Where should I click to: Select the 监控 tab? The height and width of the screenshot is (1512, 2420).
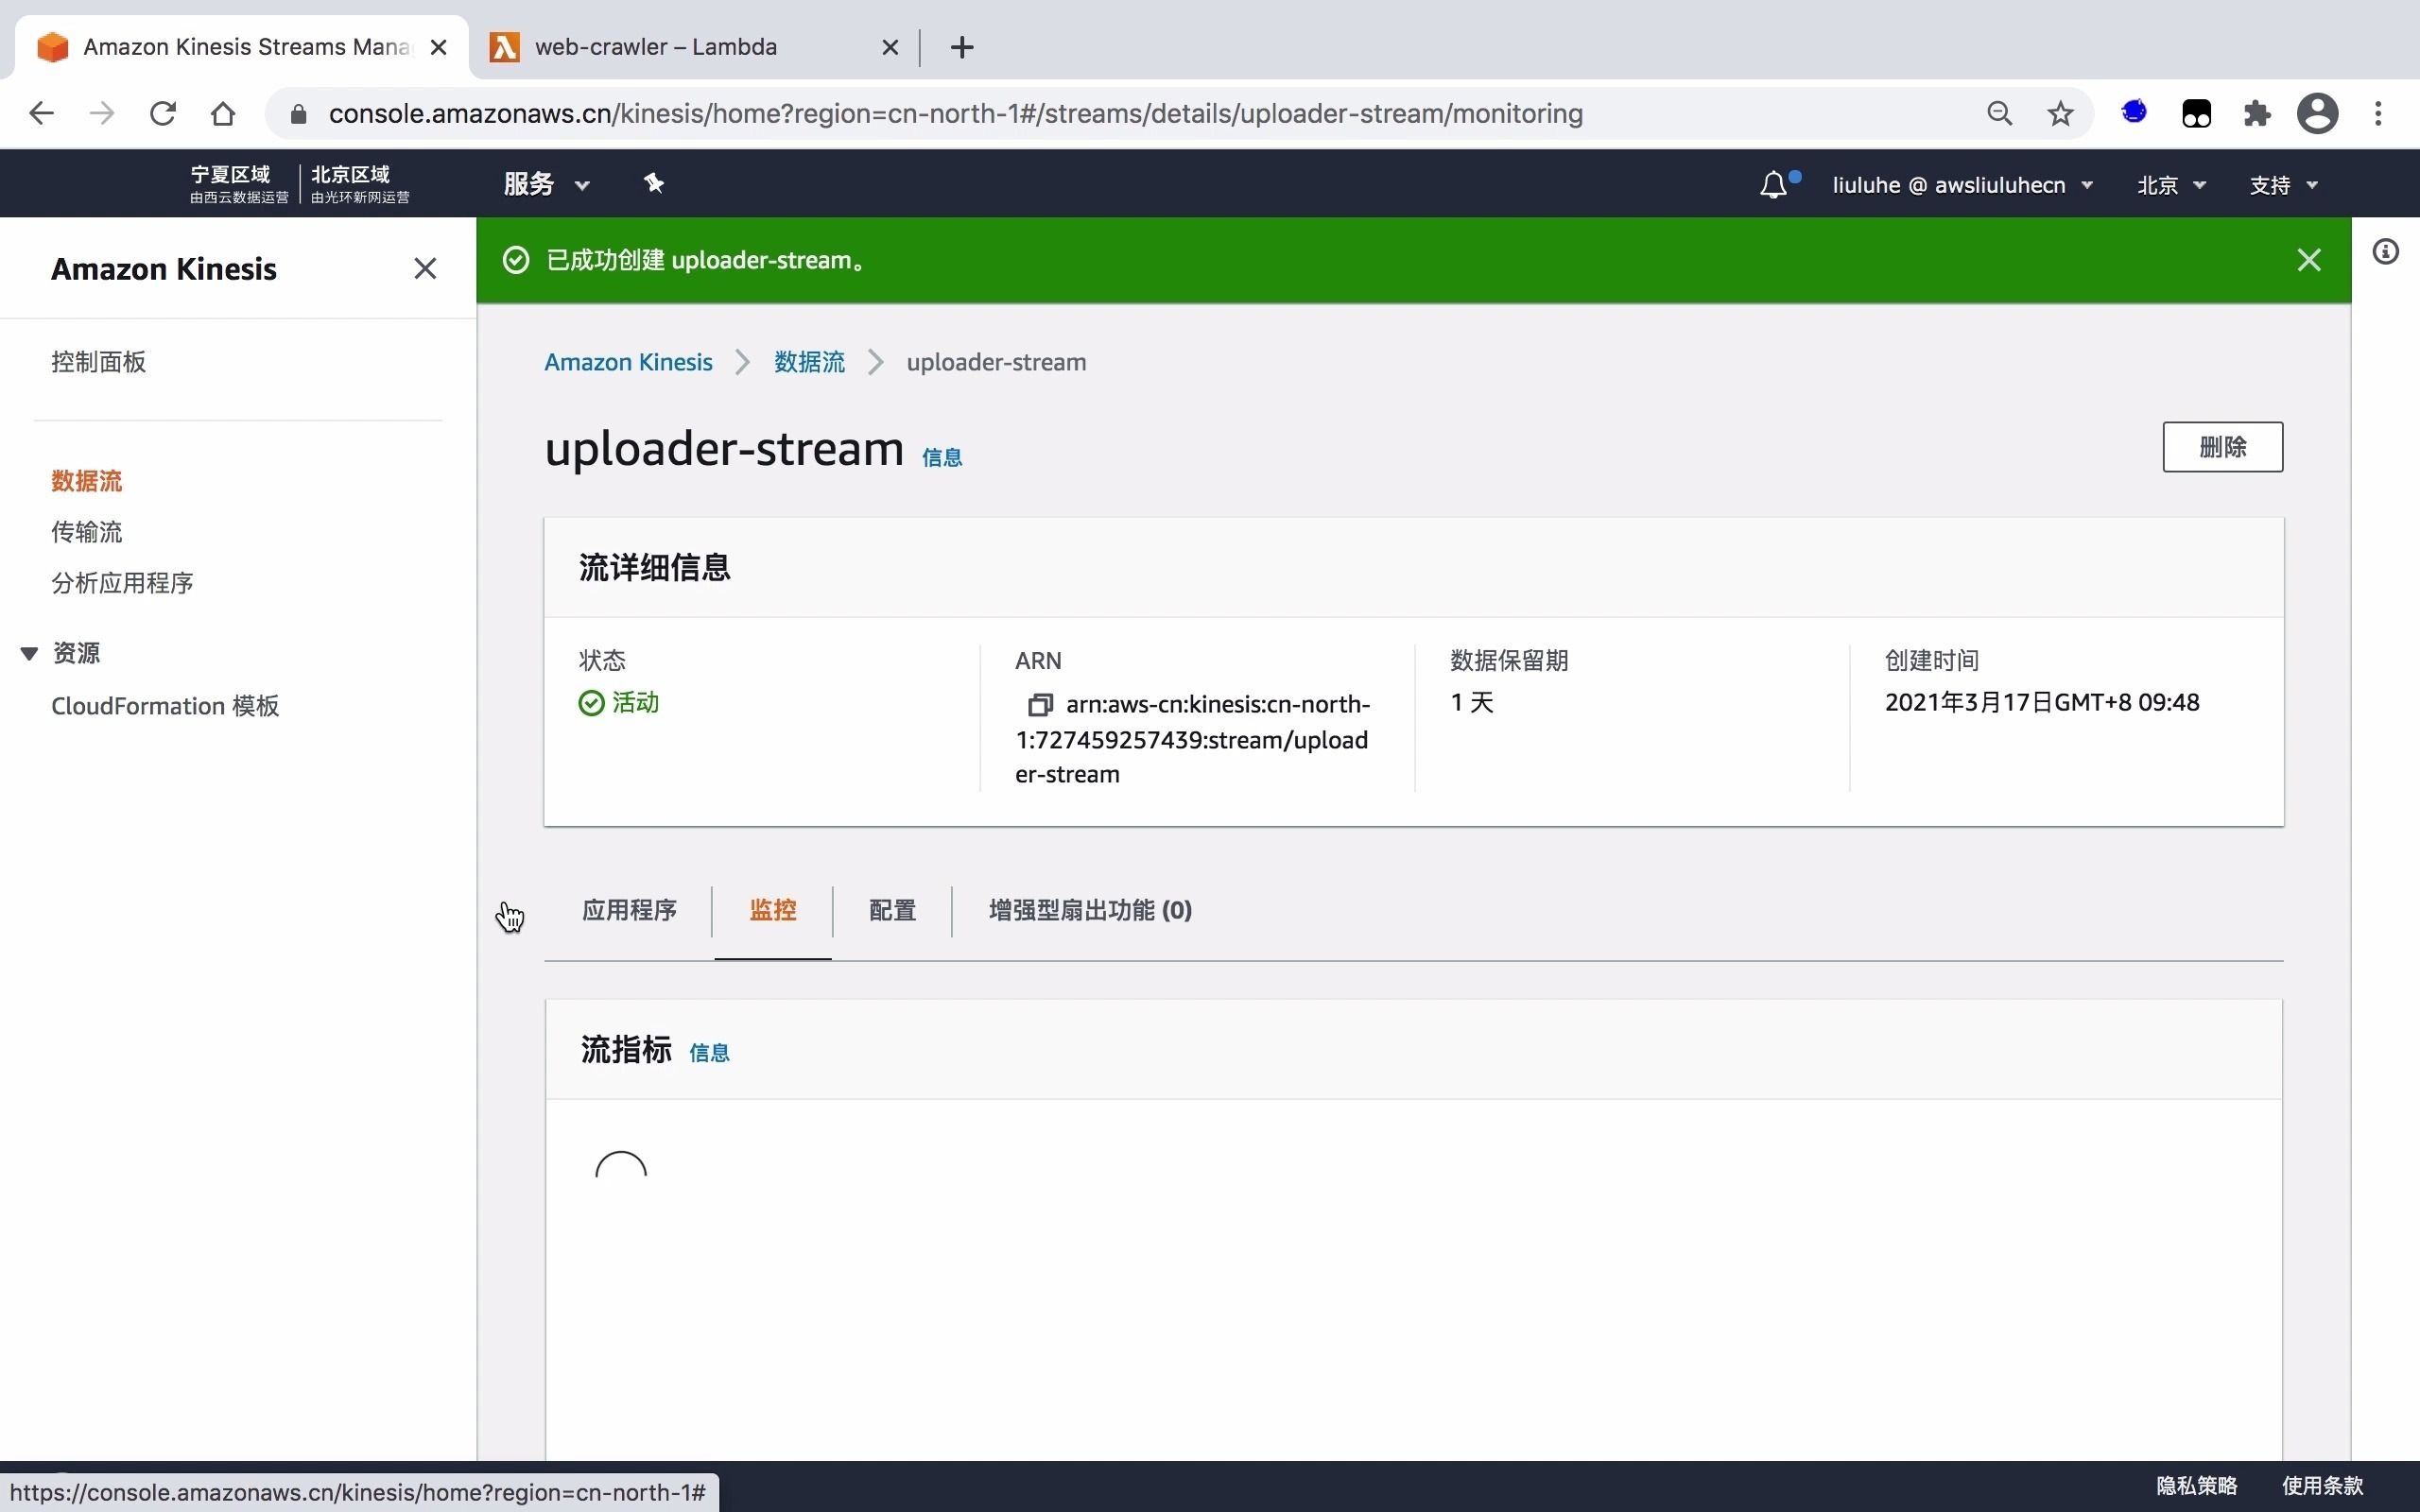772,910
